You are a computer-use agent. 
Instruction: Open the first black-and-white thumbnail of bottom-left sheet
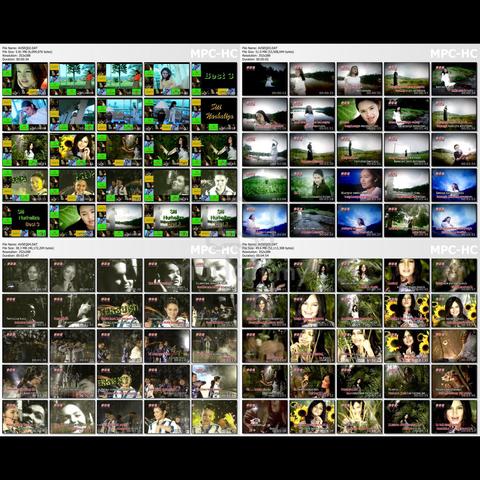(x=25, y=275)
